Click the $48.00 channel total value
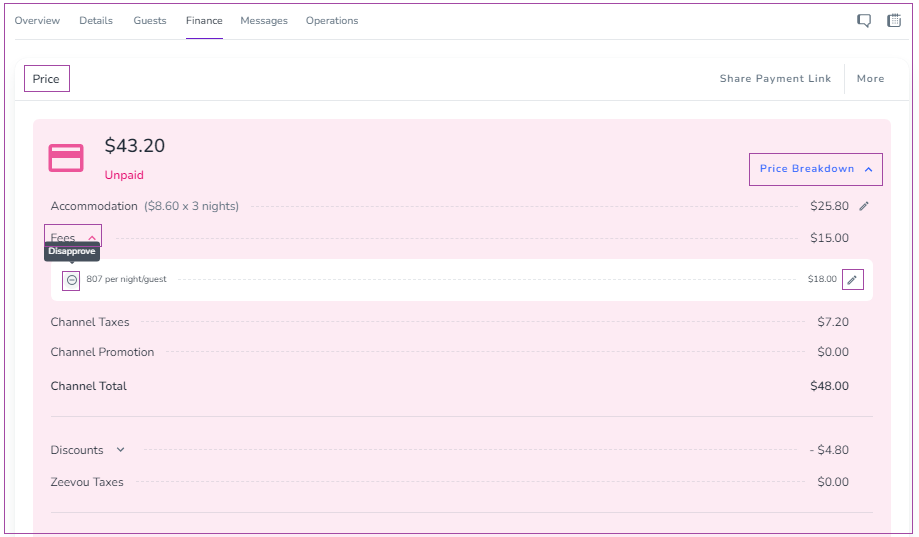 829,386
